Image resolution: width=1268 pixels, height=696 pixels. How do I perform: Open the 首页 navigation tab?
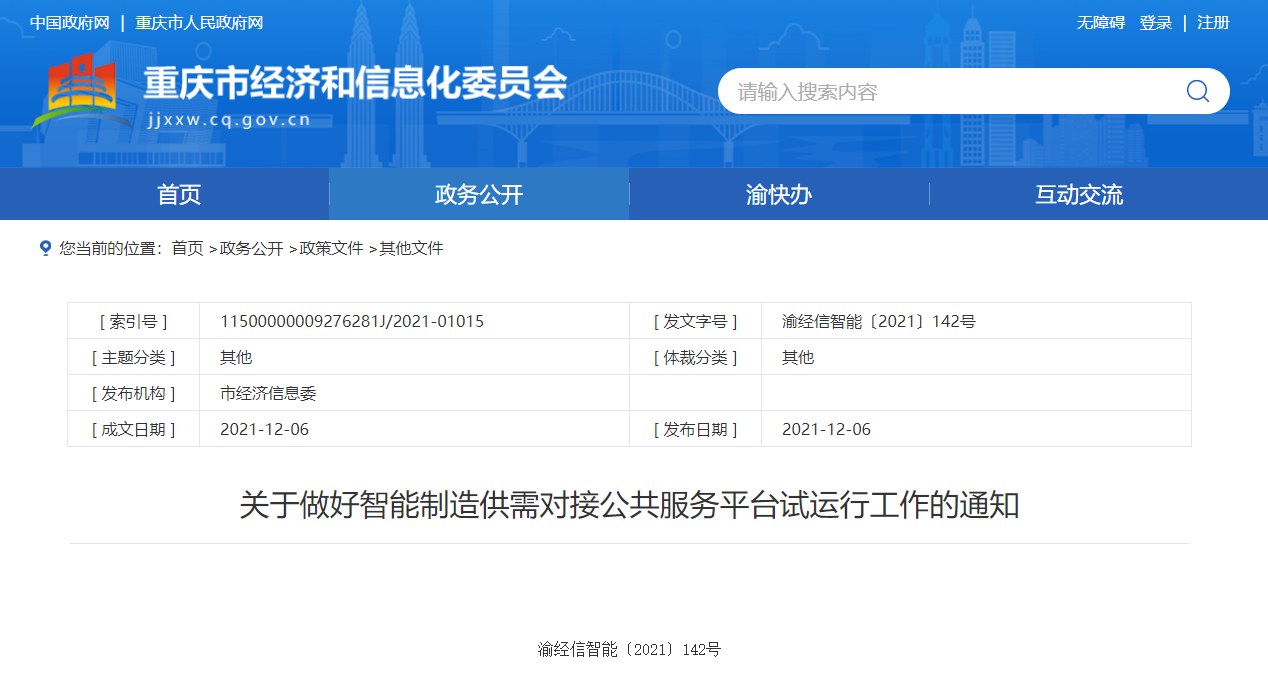pos(179,195)
